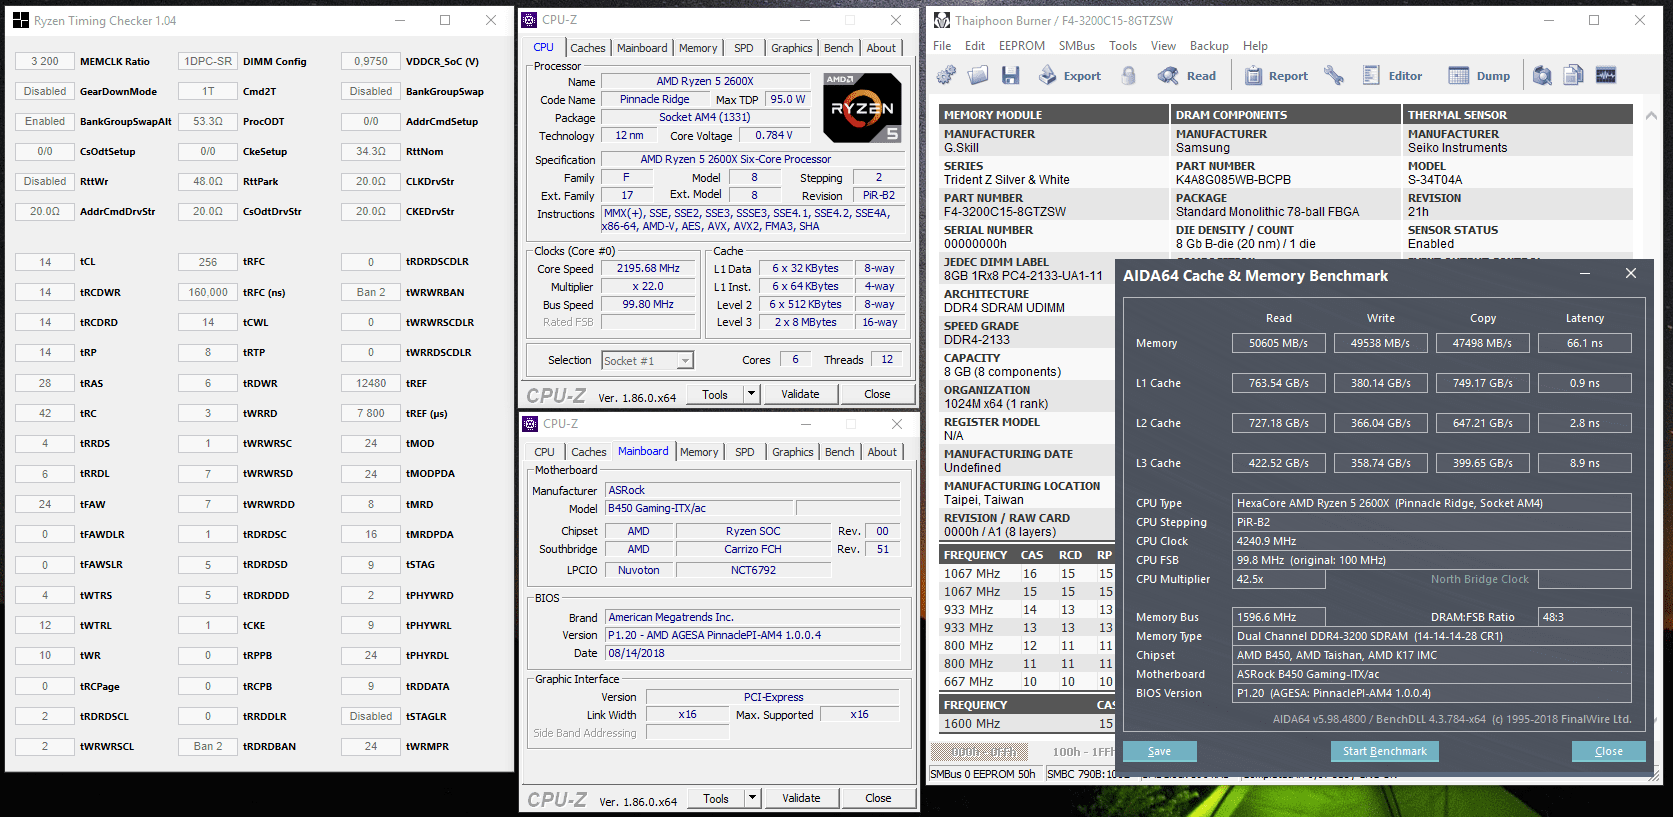The height and width of the screenshot is (817, 1673).
Task: Click the Dump toolbar button
Action: [1480, 75]
